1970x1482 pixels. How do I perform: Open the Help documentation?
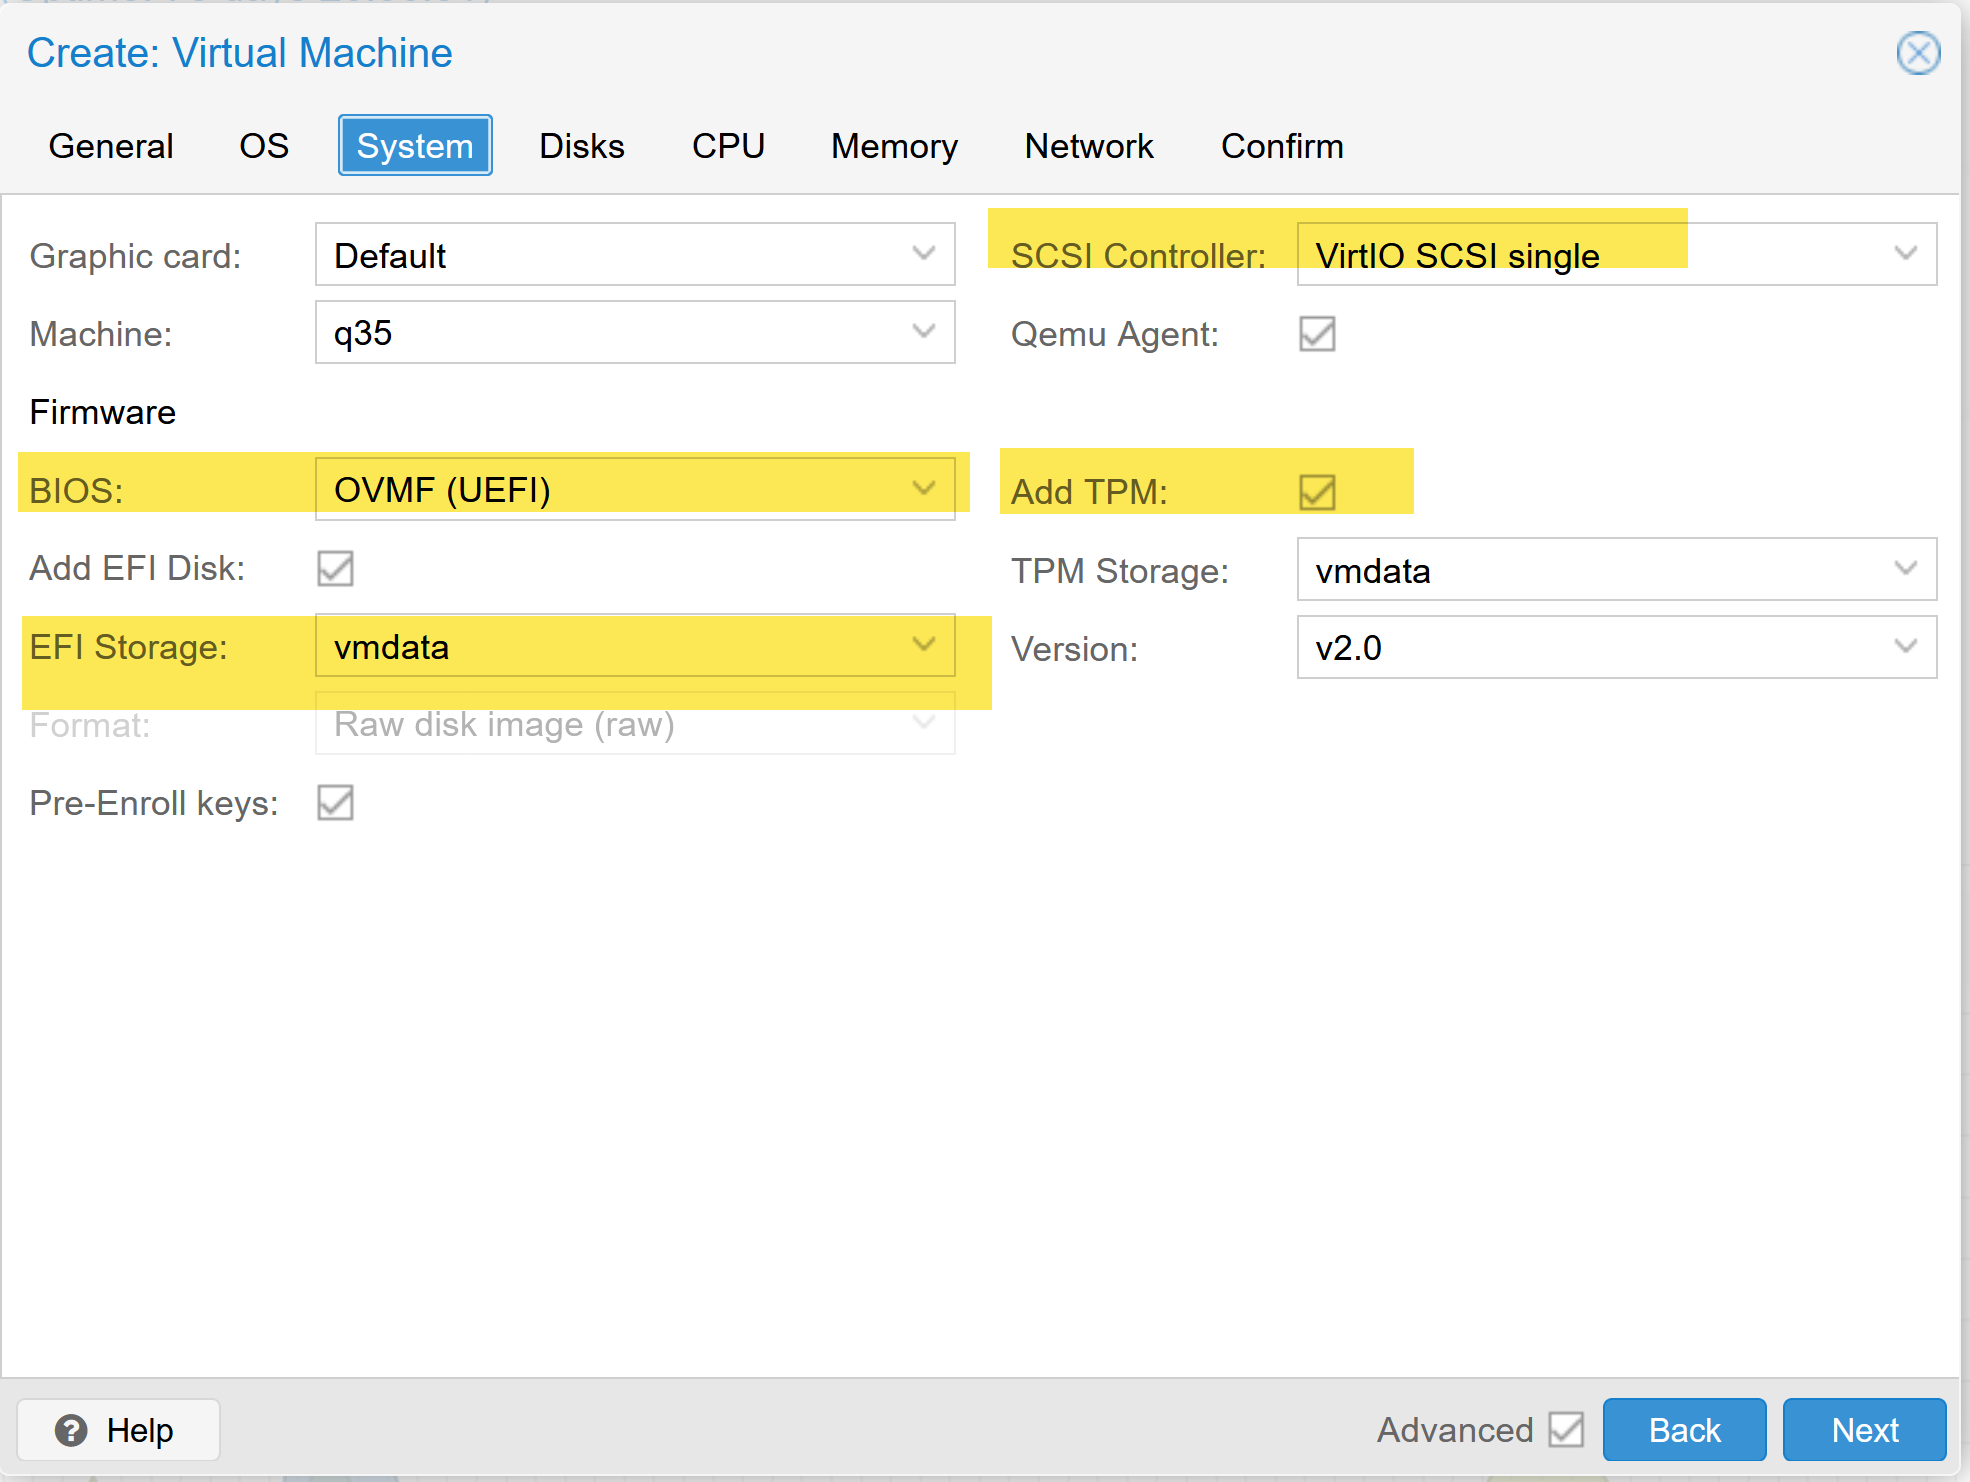[x=117, y=1430]
